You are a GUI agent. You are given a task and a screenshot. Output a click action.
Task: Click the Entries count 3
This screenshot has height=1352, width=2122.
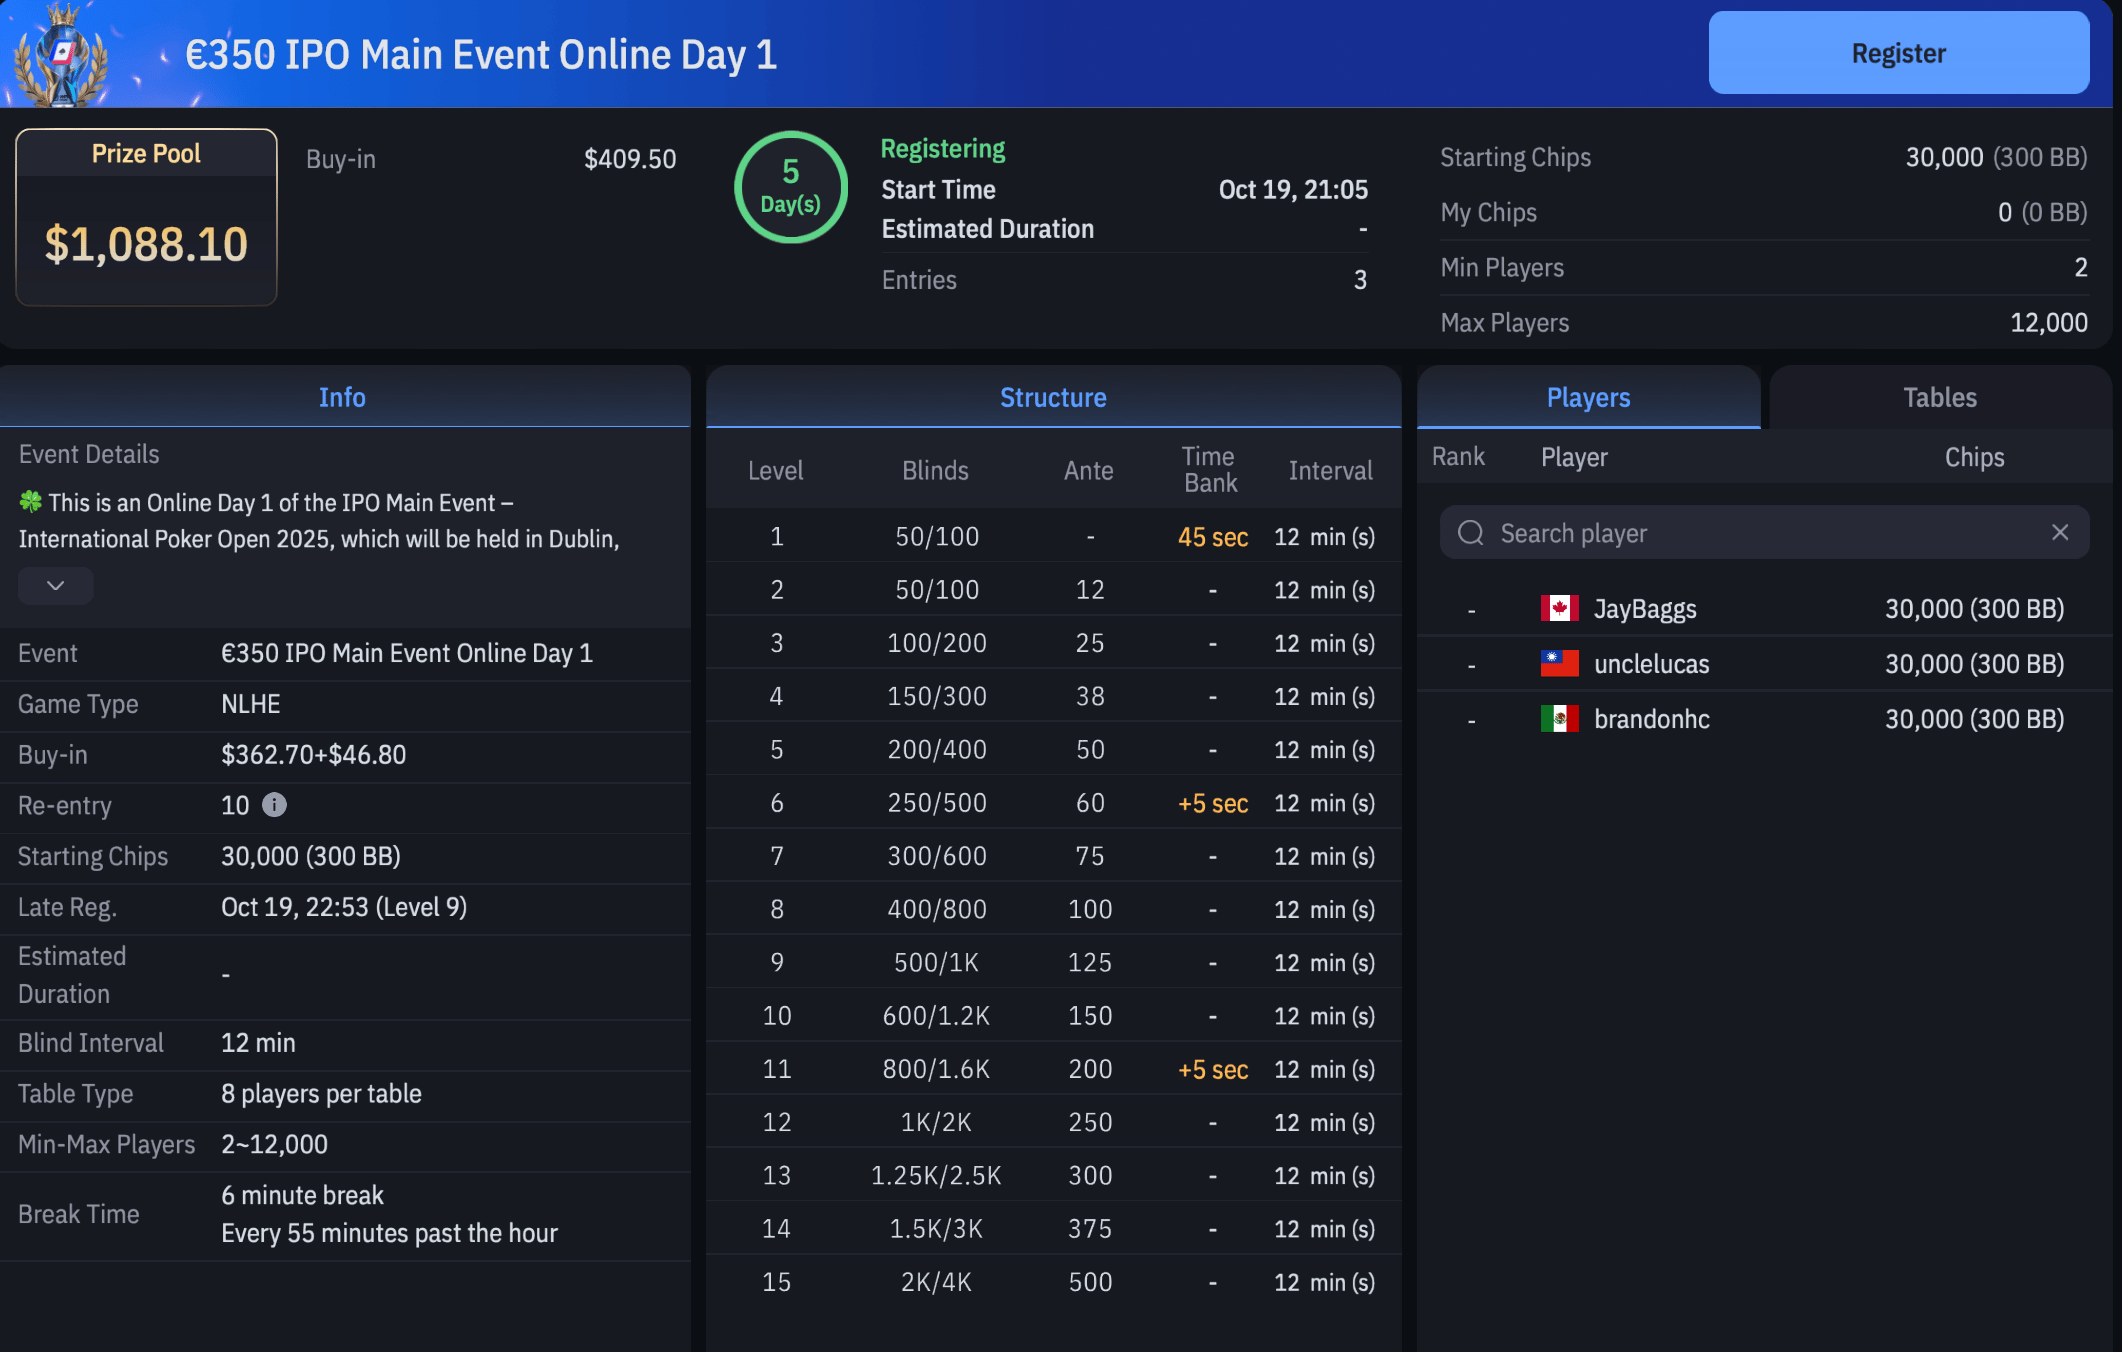1360,280
